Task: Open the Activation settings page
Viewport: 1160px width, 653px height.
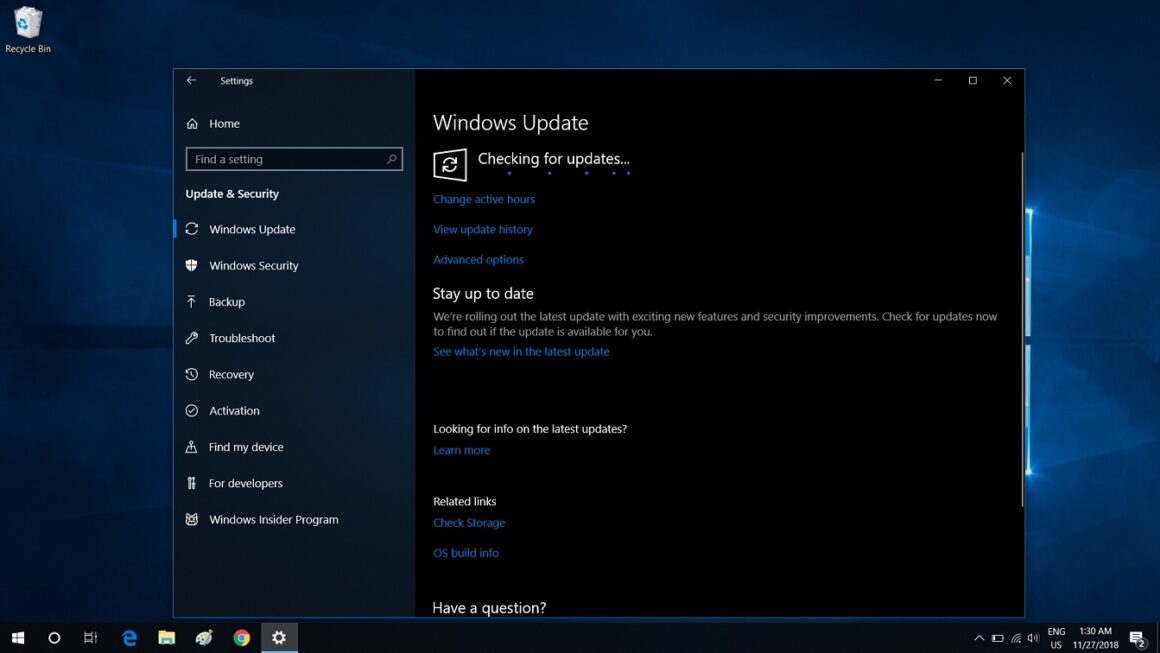Action: coord(234,410)
